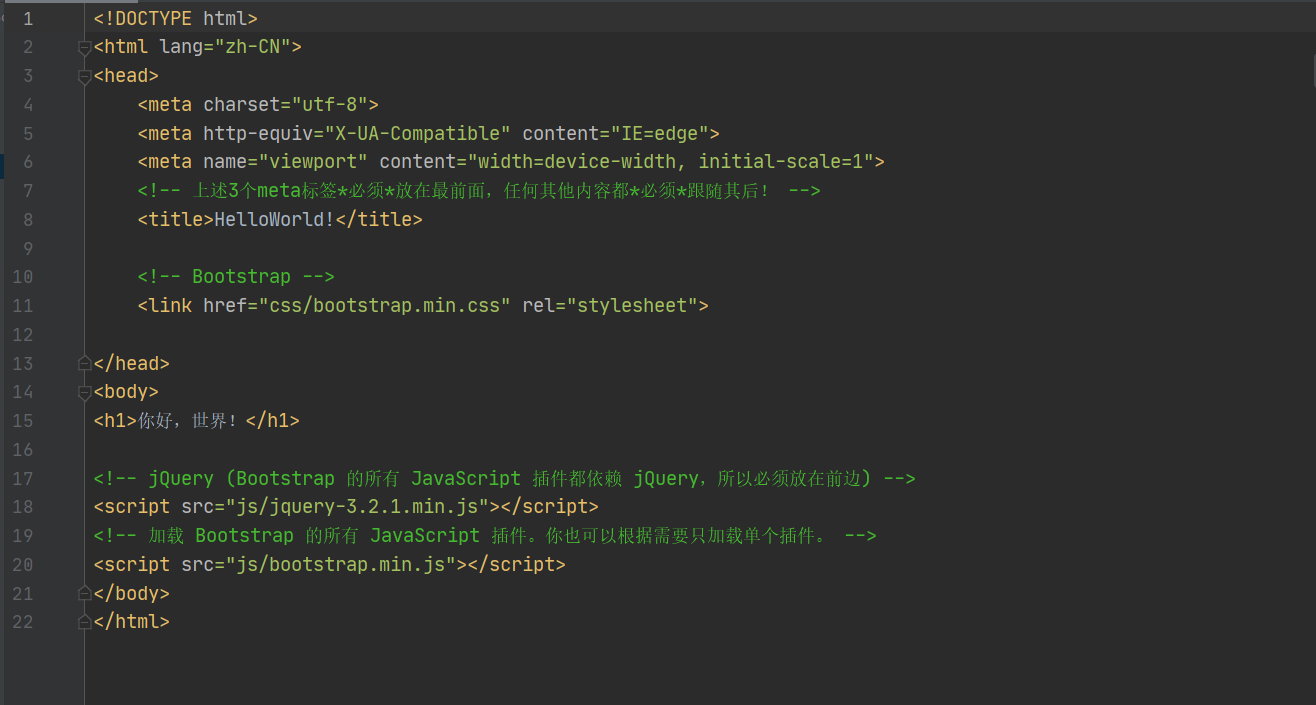The width and height of the screenshot is (1316, 705).
Task: Click line number 16 in the gutter
Action: [x=23, y=450]
